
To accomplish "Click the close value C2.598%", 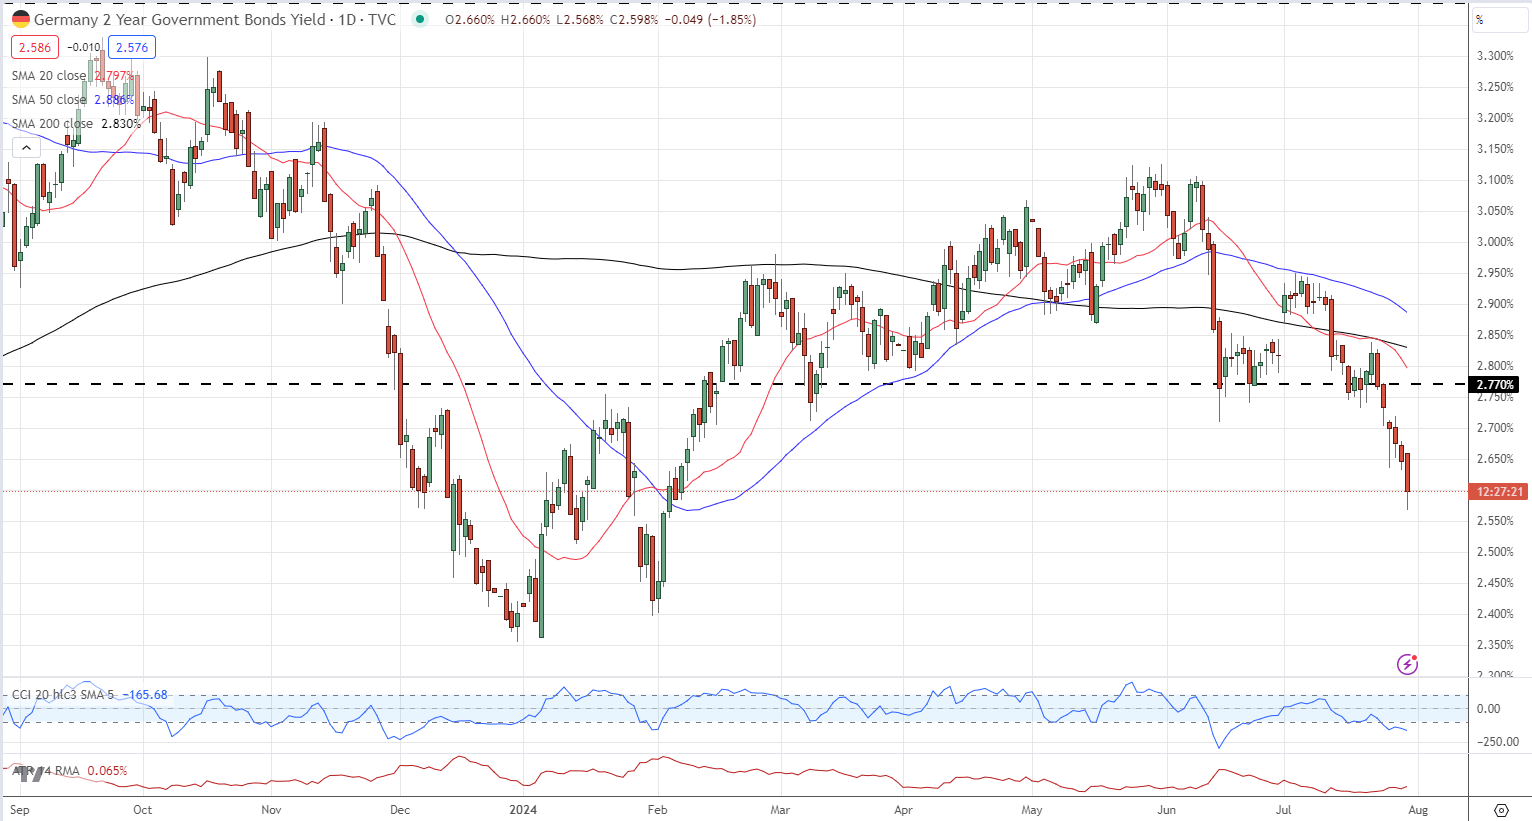I will point(632,20).
